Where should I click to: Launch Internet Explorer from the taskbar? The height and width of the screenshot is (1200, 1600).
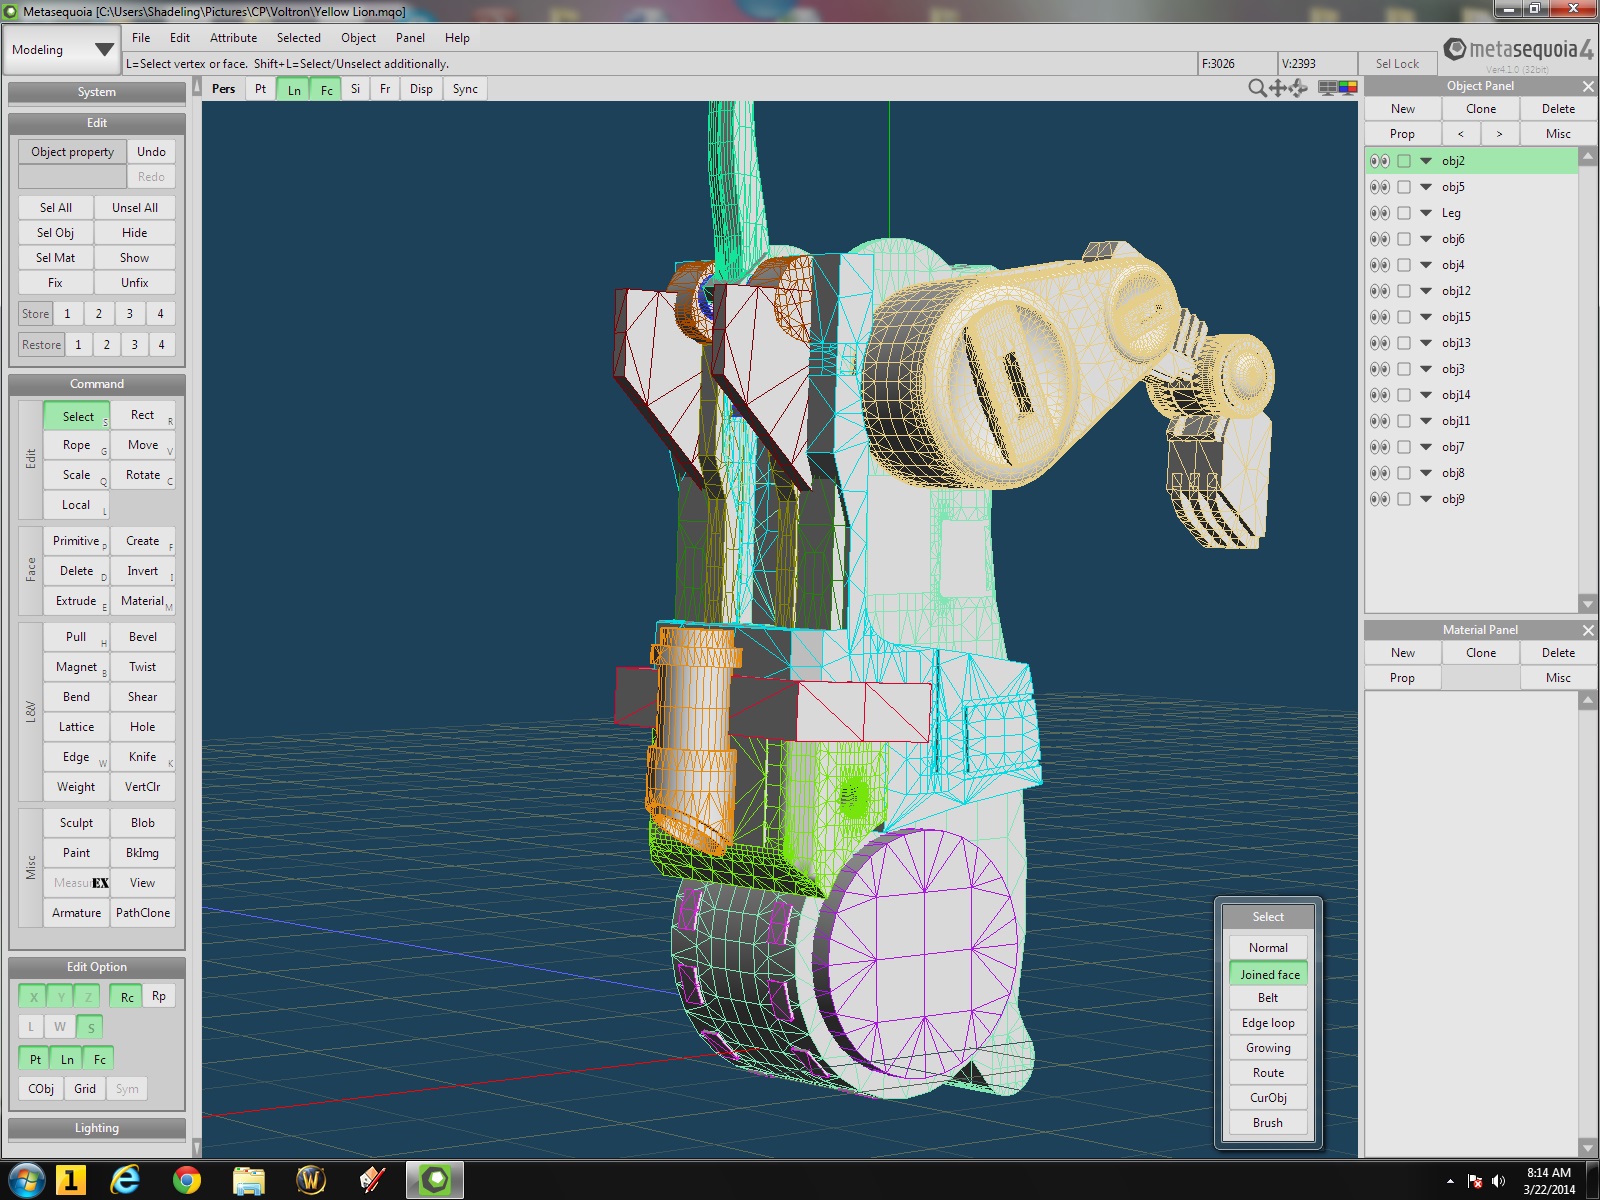coord(125,1181)
